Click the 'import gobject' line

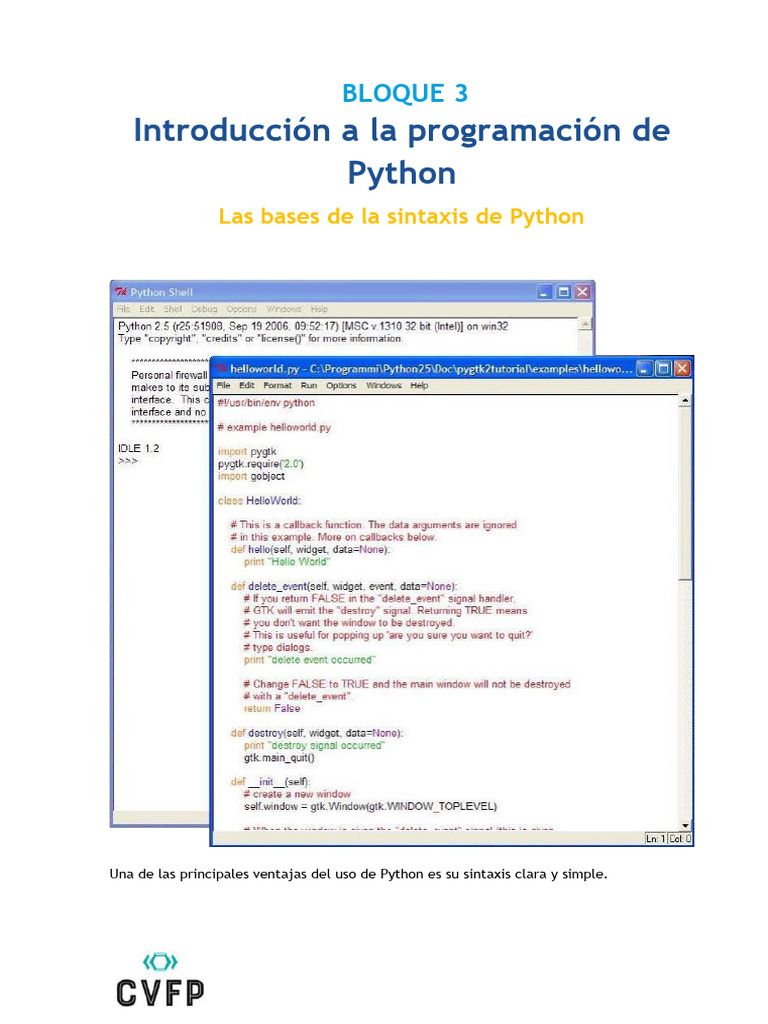click(251, 477)
